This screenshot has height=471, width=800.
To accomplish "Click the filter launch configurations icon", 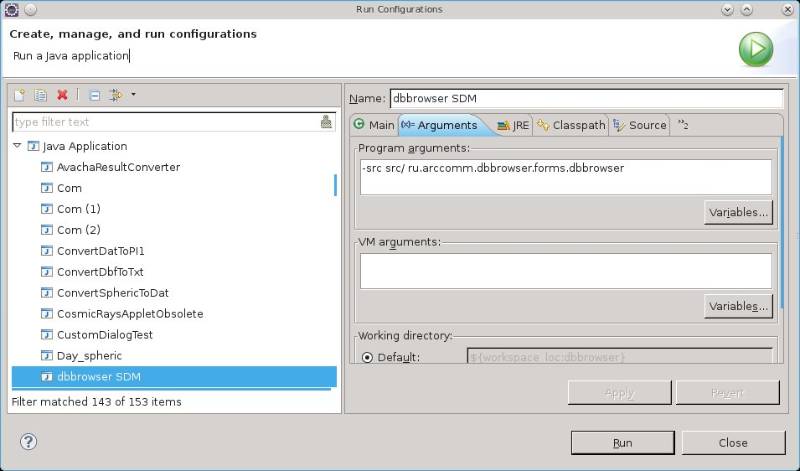I will 115,95.
